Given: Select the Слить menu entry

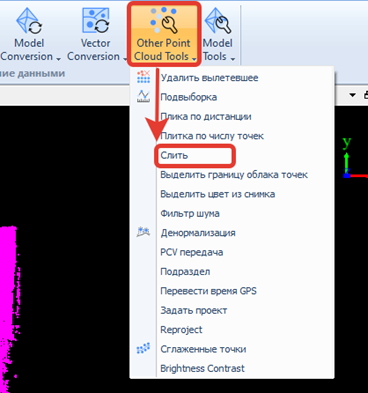Looking at the screenshot, I should pyautogui.click(x=232, y=155).
